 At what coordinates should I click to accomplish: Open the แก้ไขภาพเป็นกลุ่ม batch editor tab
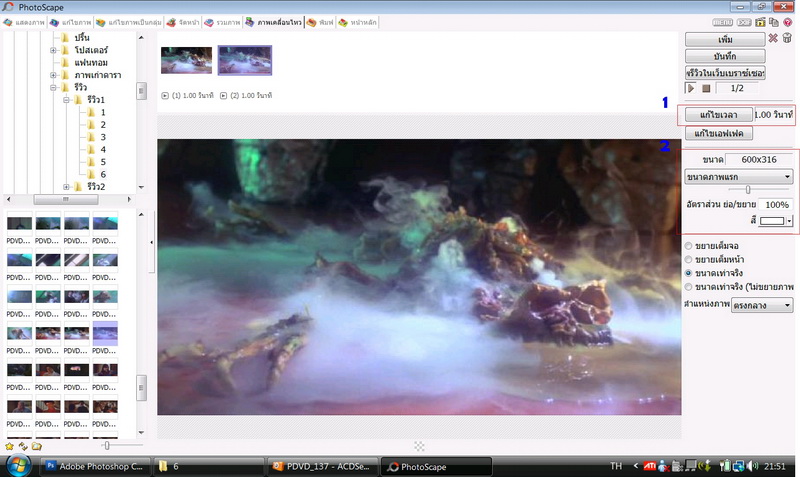129,22
